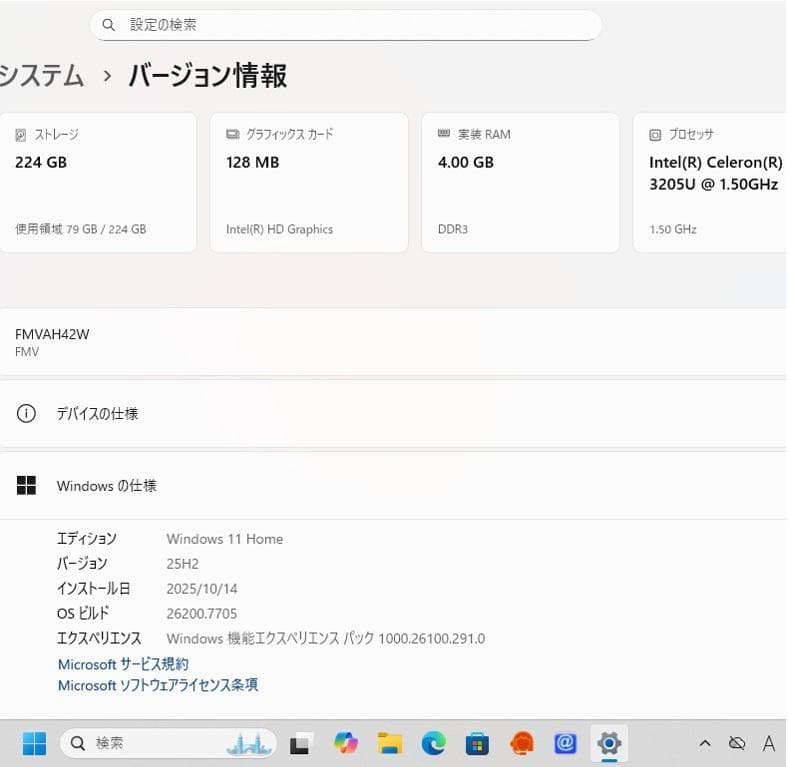Screen dimensions: 788x767
Task: Select the 4.00 GB RAM value
Action: pos(465,162)
